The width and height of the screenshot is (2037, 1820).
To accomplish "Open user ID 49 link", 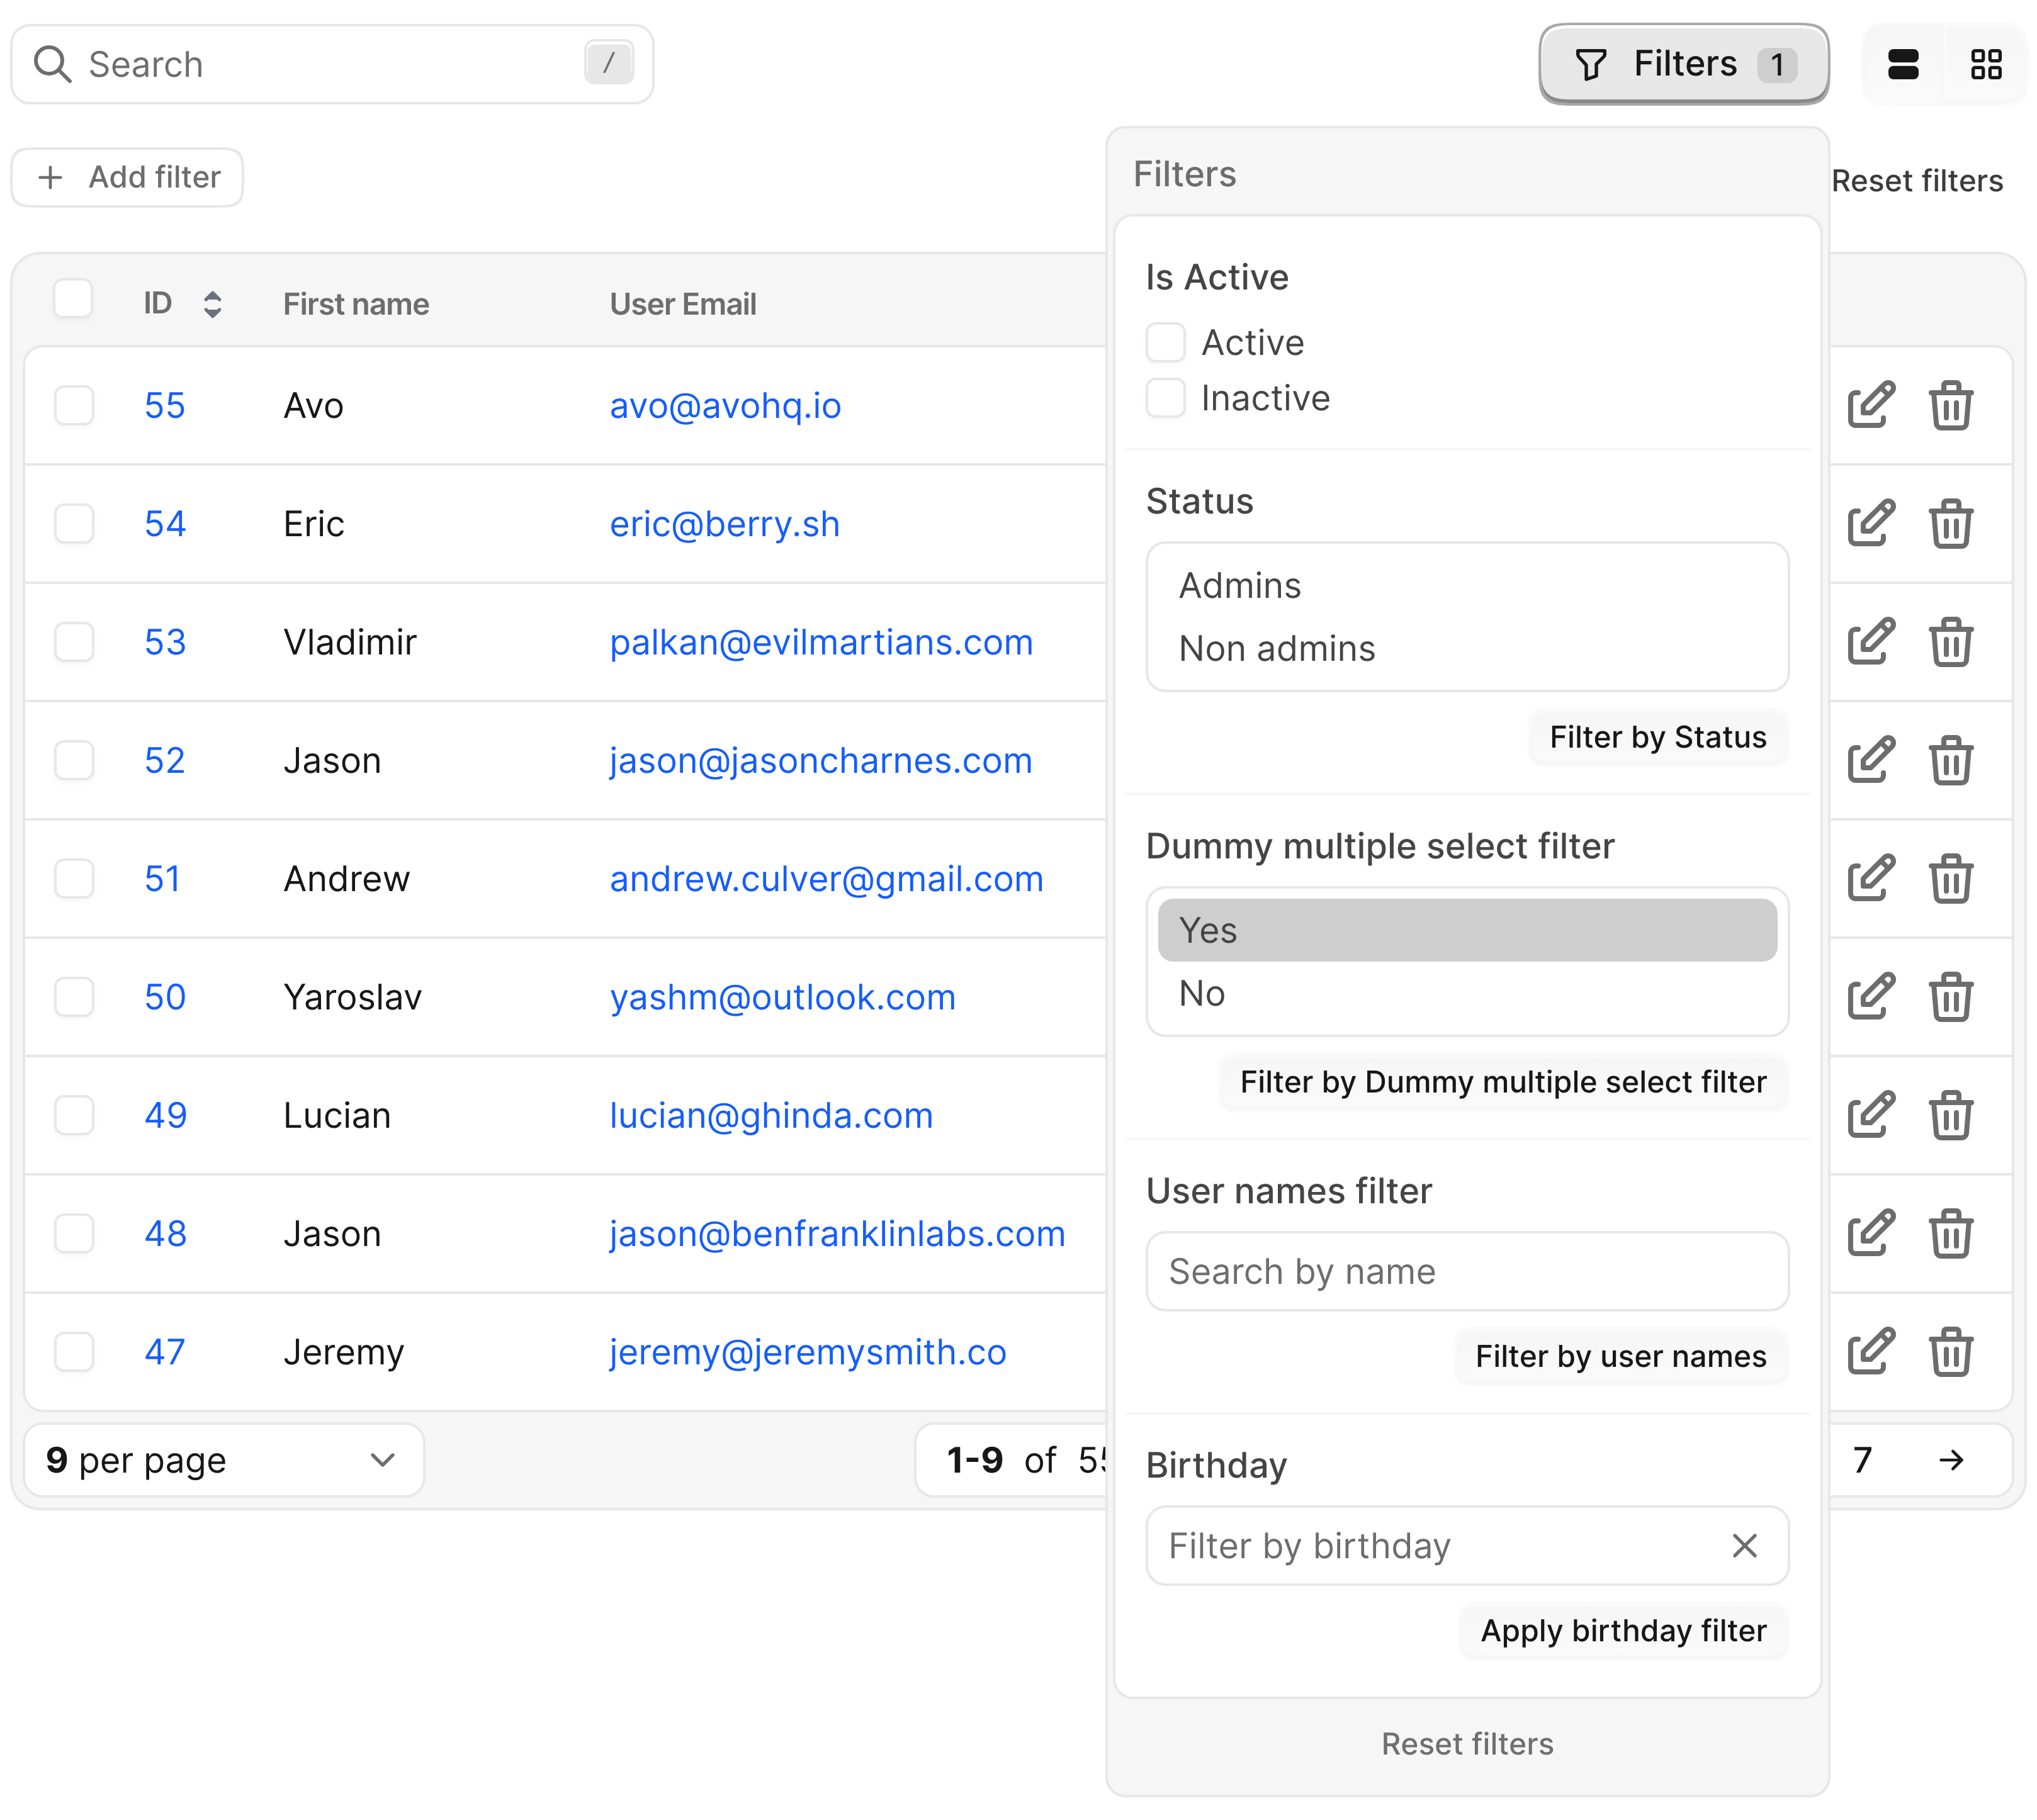I will point(165,1115).
